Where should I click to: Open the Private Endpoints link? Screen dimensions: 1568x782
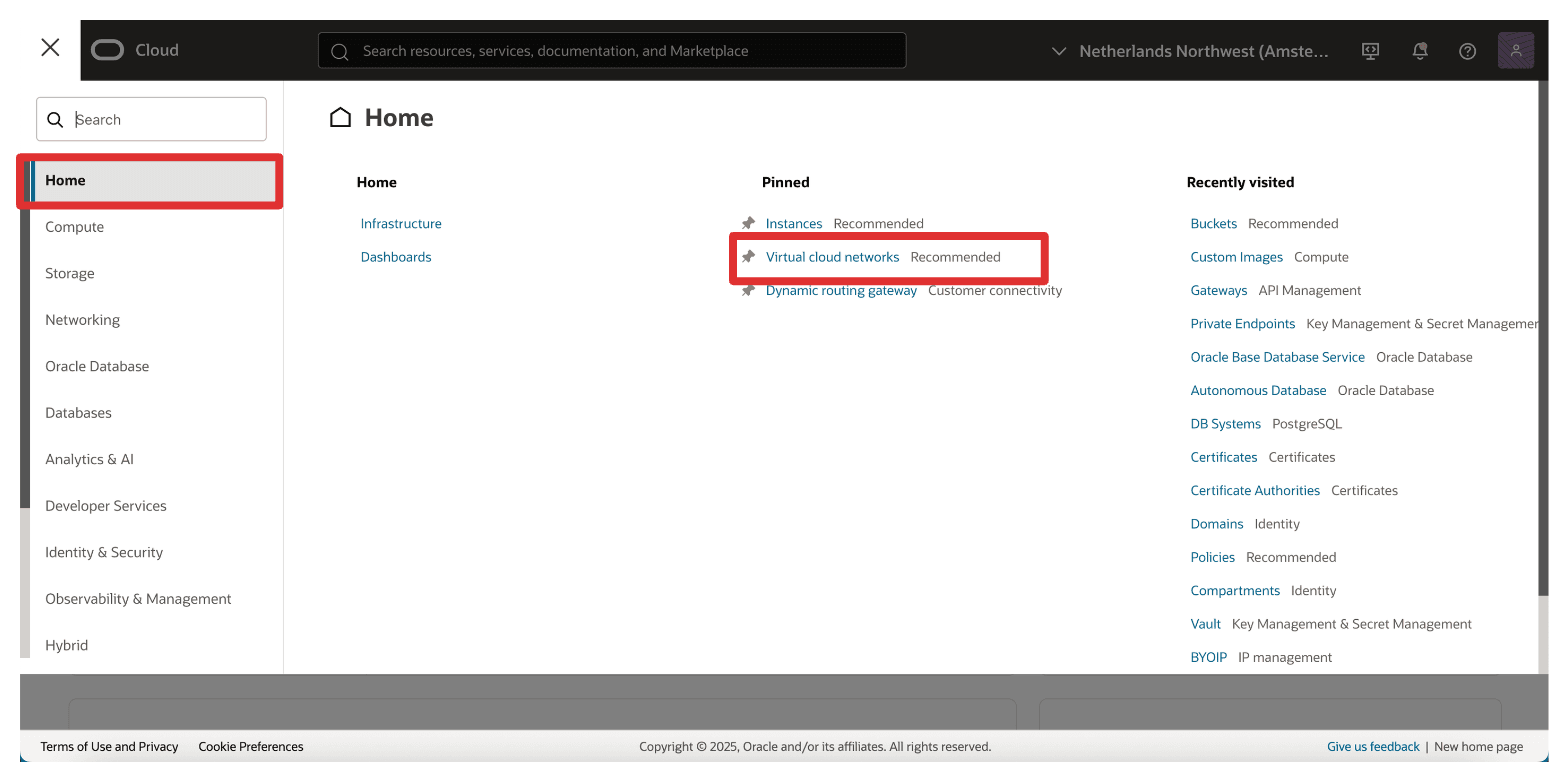click(x=1242, y=323)
